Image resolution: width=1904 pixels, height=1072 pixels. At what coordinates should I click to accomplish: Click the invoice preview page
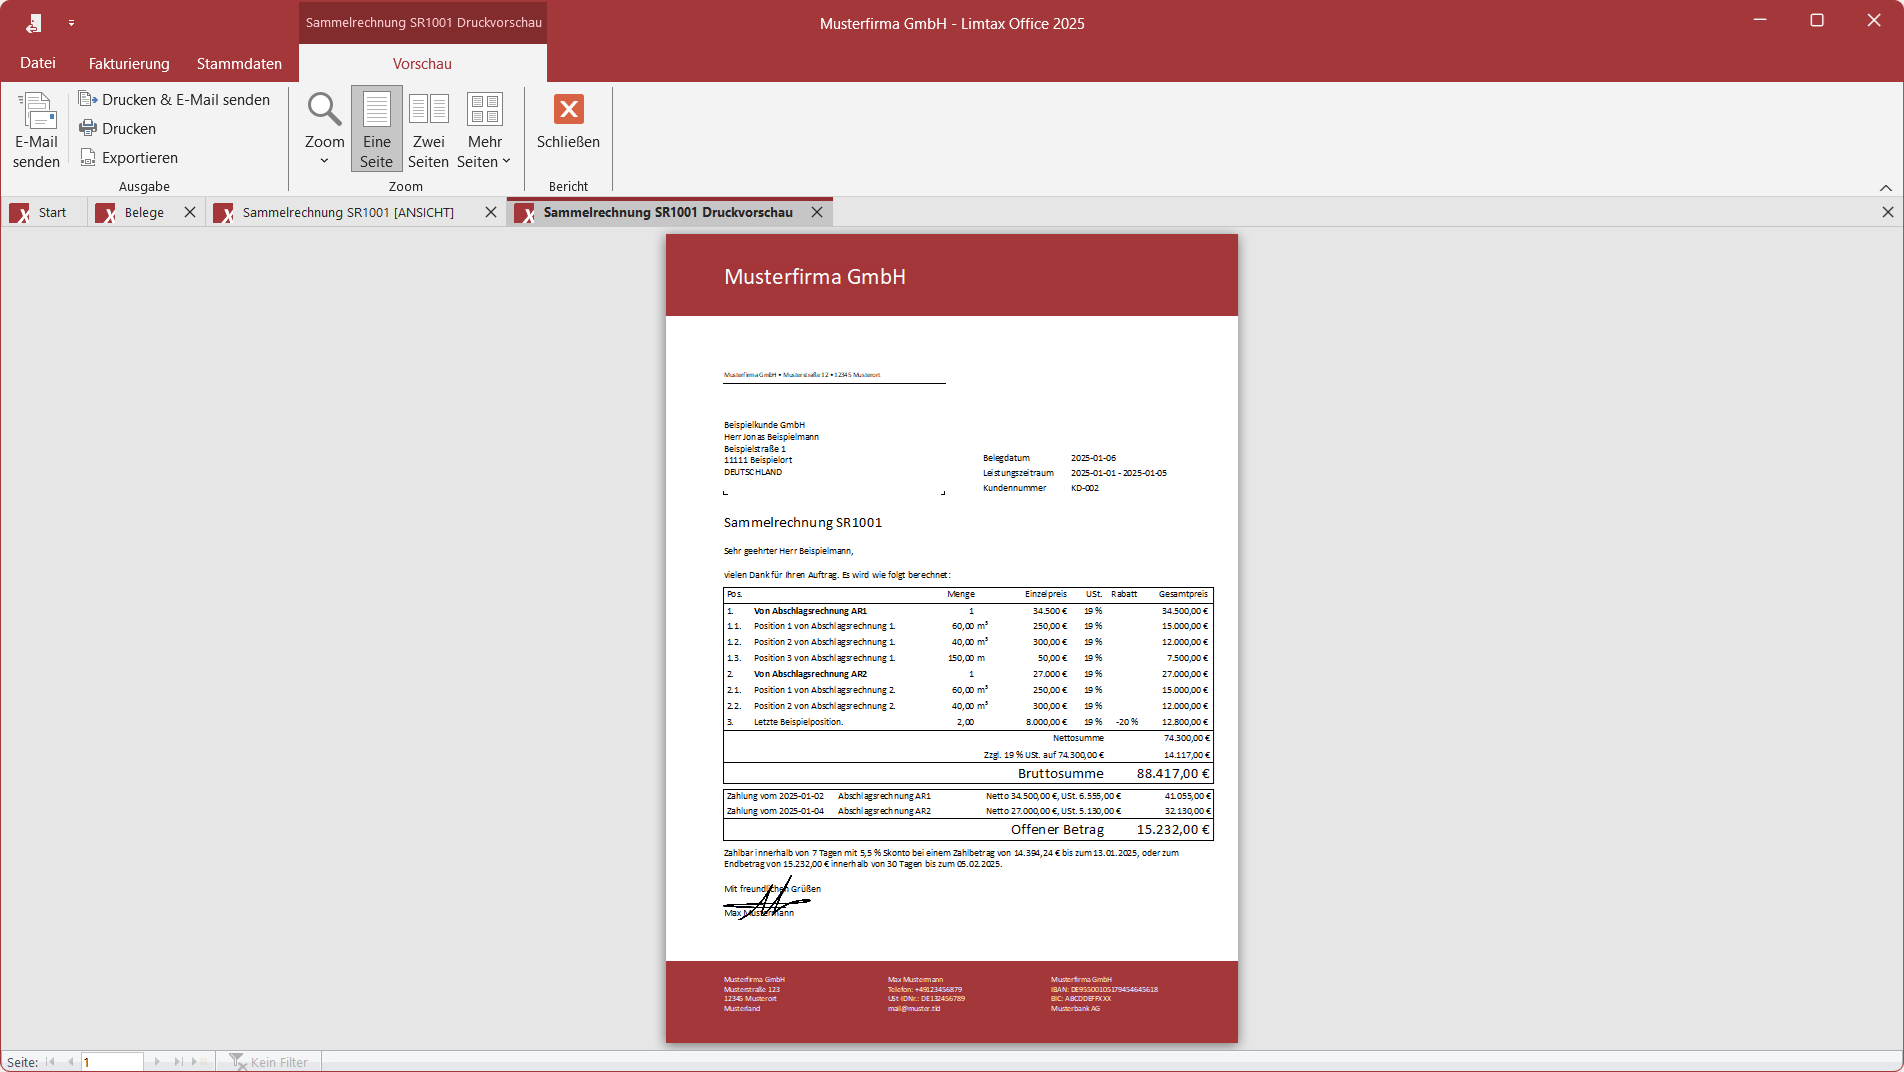click(951, 638)
